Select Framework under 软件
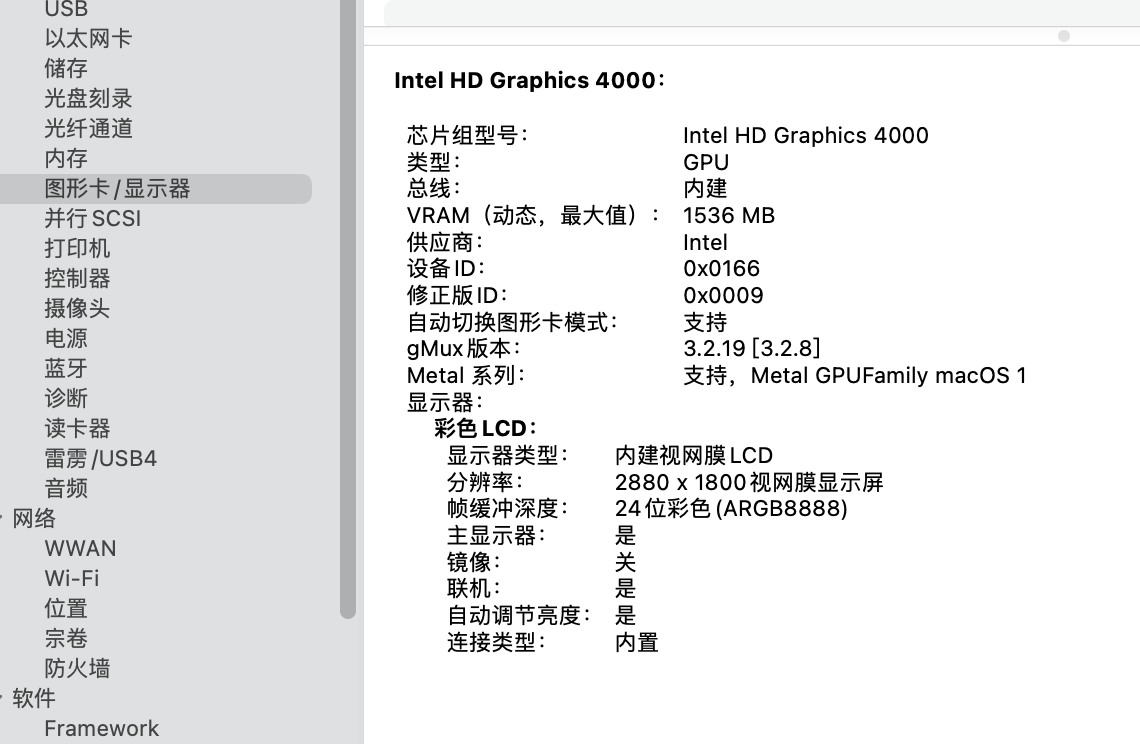This screenshot has height=744, width=1140. point(101,728)
